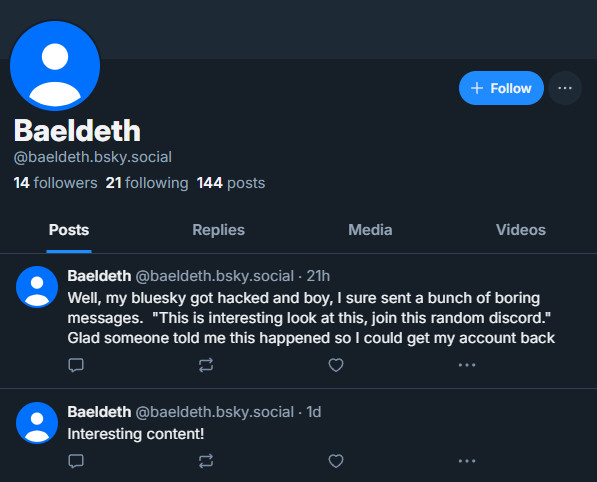Like the 'Interesting content!' post
Image resolution: width=597 pixels, height=482 pixels.
(x=336, y=461)
